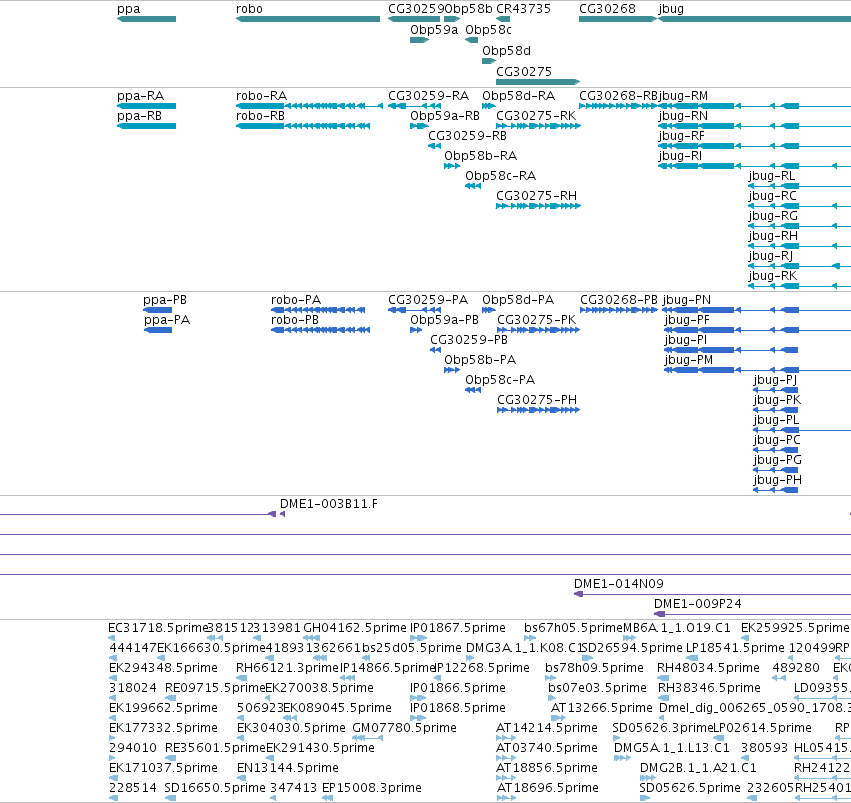
Task: Click the jbug-RL transcript label
Action: pyautogui.click(x=772, y=176)
